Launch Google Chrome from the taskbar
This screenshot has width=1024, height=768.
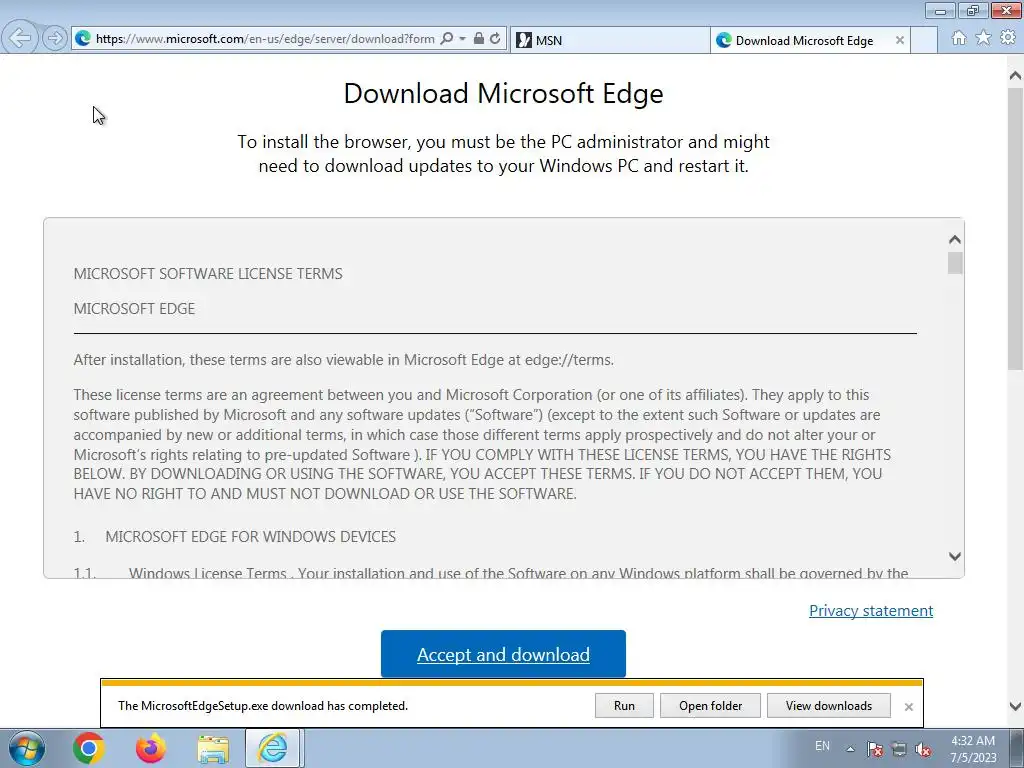pos(89,748)
